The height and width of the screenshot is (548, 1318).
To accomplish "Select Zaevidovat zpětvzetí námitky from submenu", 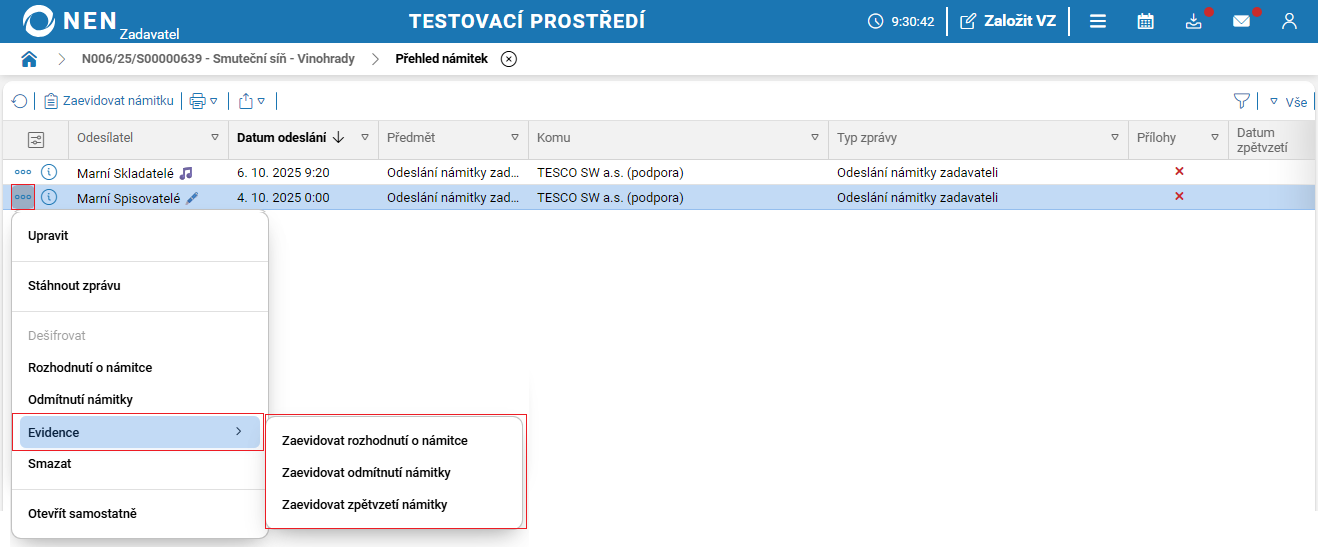I will coord(364,505).
